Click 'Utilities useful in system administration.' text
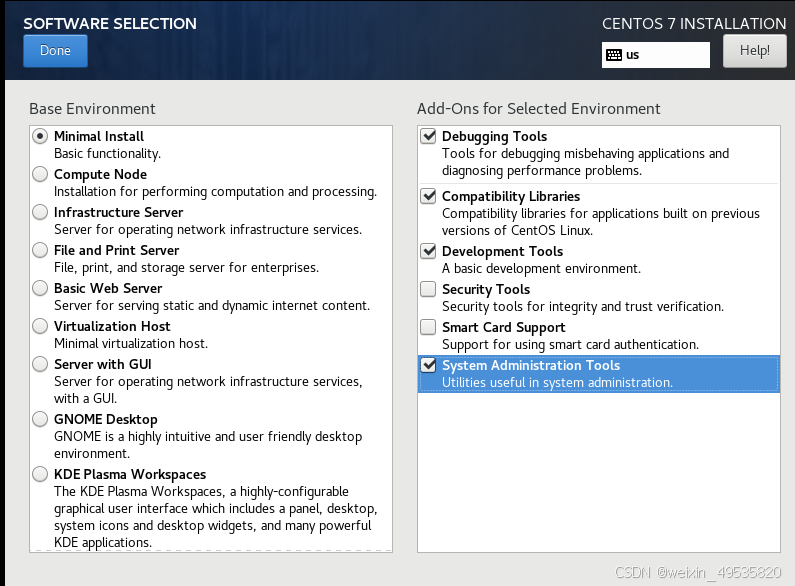This screenshot has width=795, height=586. point(557,383)
